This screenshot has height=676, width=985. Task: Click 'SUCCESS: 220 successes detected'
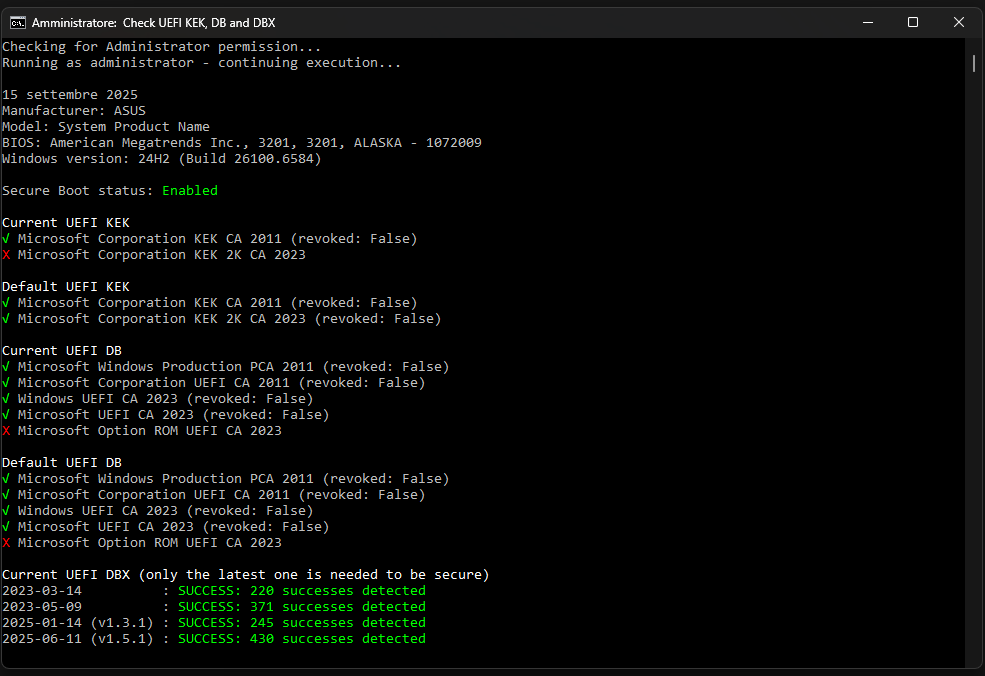pyautogui.click(x=302, y=591)
